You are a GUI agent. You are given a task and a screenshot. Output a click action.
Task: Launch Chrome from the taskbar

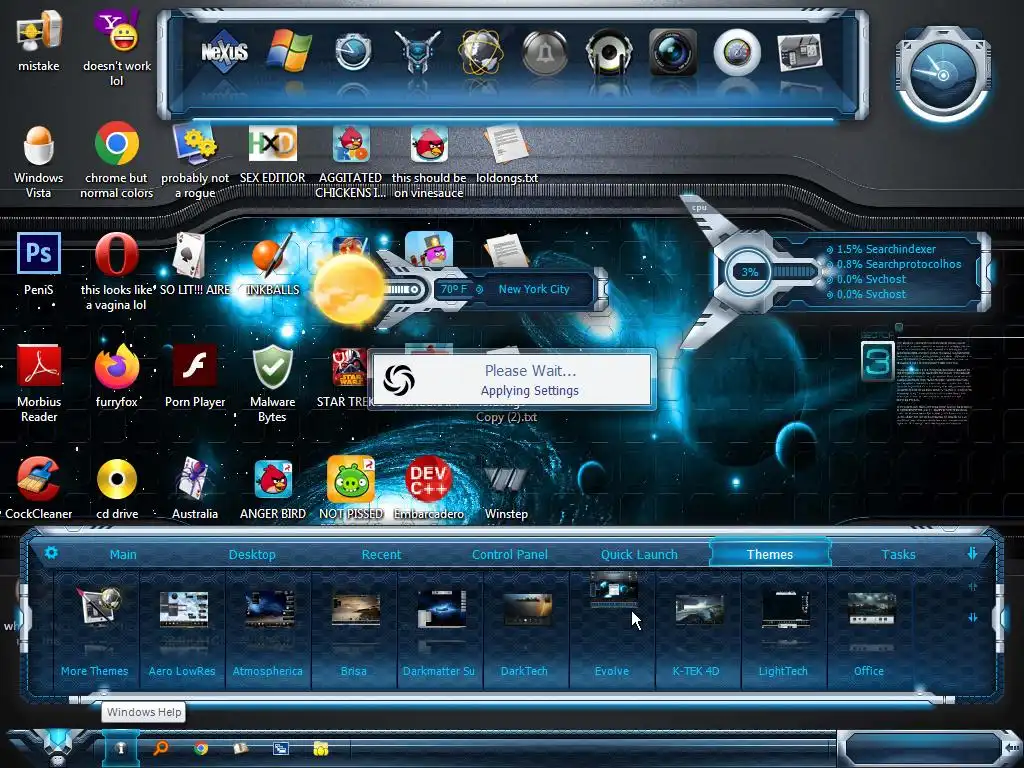201,748
